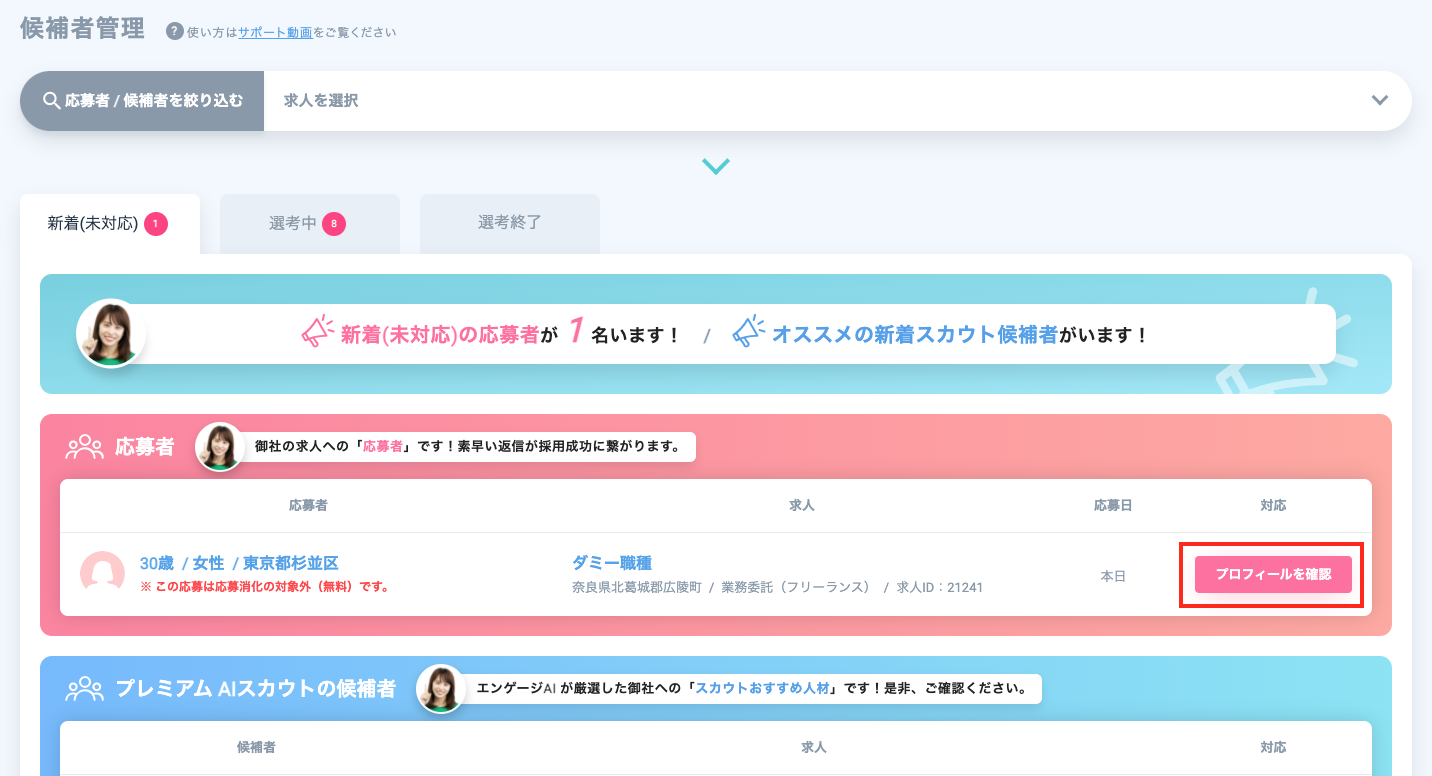Click the 候補者管理 page title
Image resolution: width=1432 pixels, height=776 pixels.
83,29
